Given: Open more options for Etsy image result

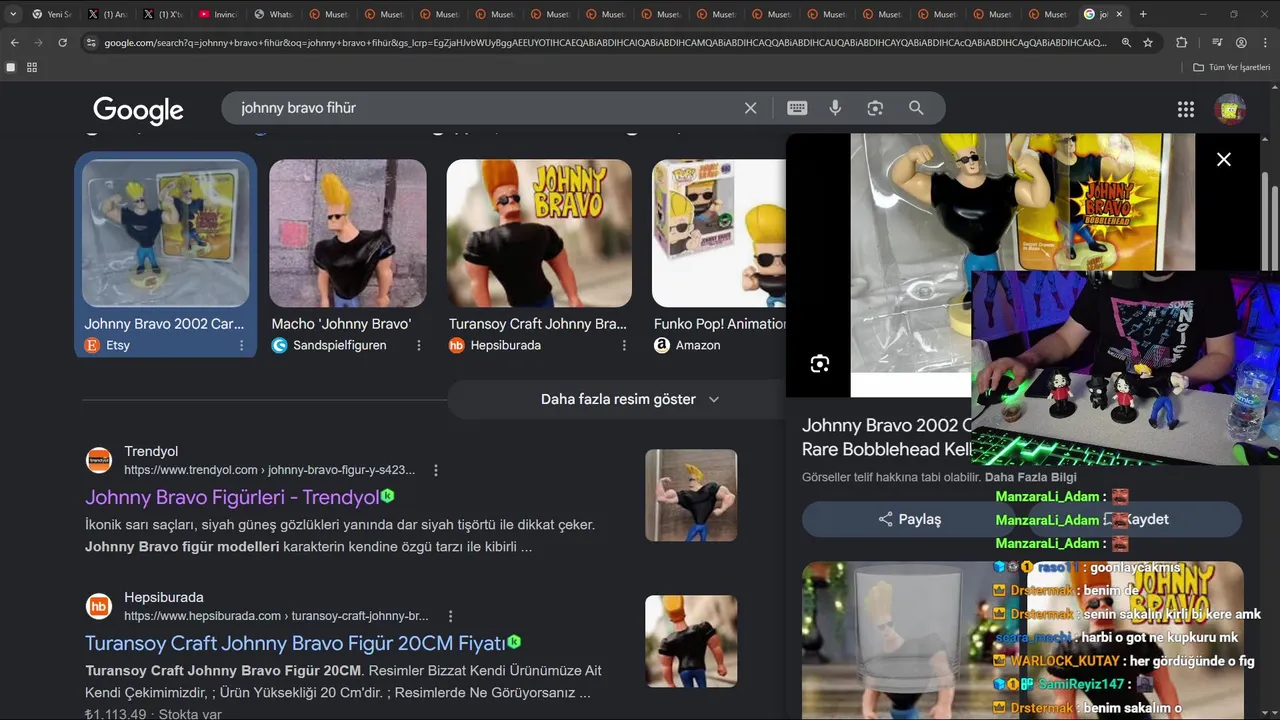Looking at the screenshot, I should pyautogui.click(x=241, y=345).
